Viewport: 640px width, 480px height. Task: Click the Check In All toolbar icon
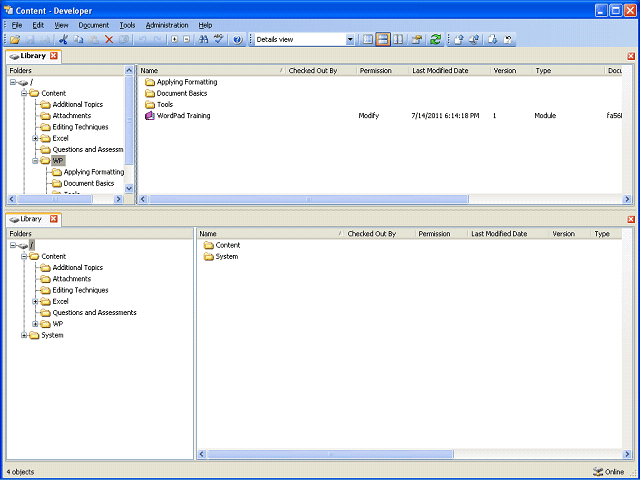click(474, 40)
